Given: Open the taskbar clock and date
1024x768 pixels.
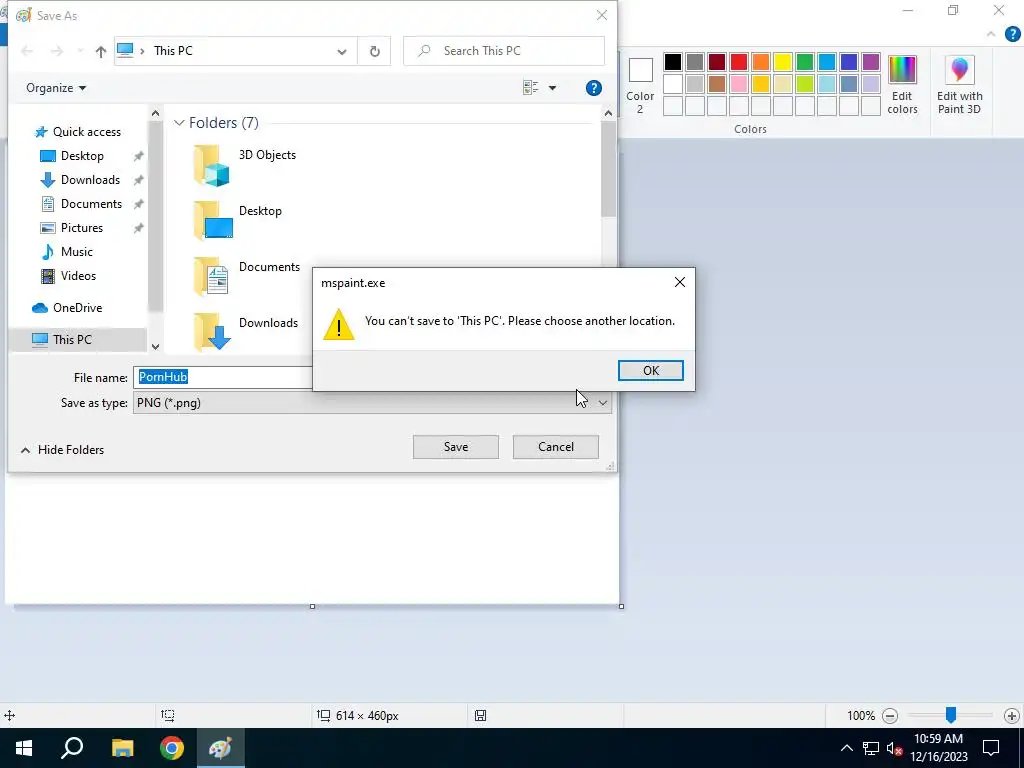Looking at the screenshot, I should coord(938,748).
